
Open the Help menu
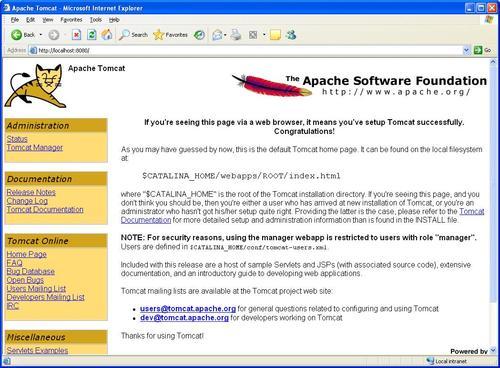[114, 20]
